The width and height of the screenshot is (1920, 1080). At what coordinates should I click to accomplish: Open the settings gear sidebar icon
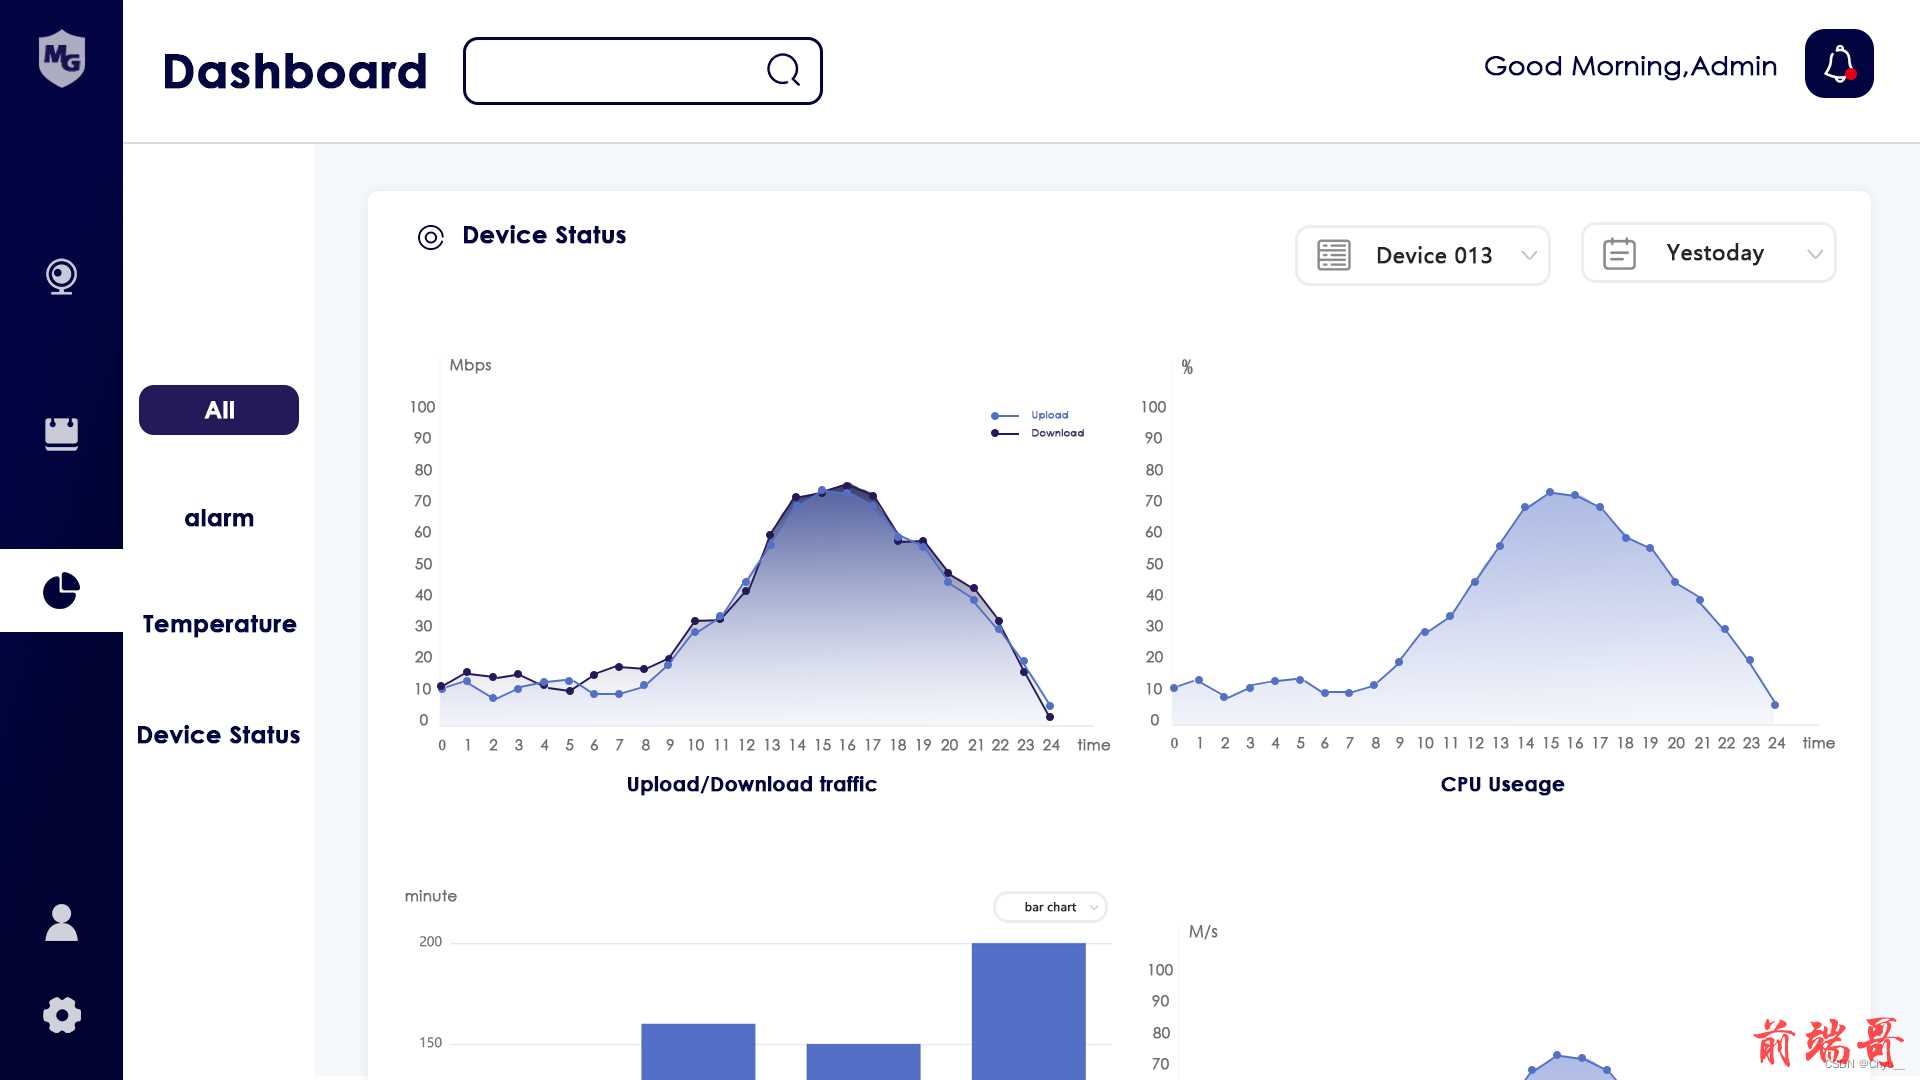(x=61, y=1015)
